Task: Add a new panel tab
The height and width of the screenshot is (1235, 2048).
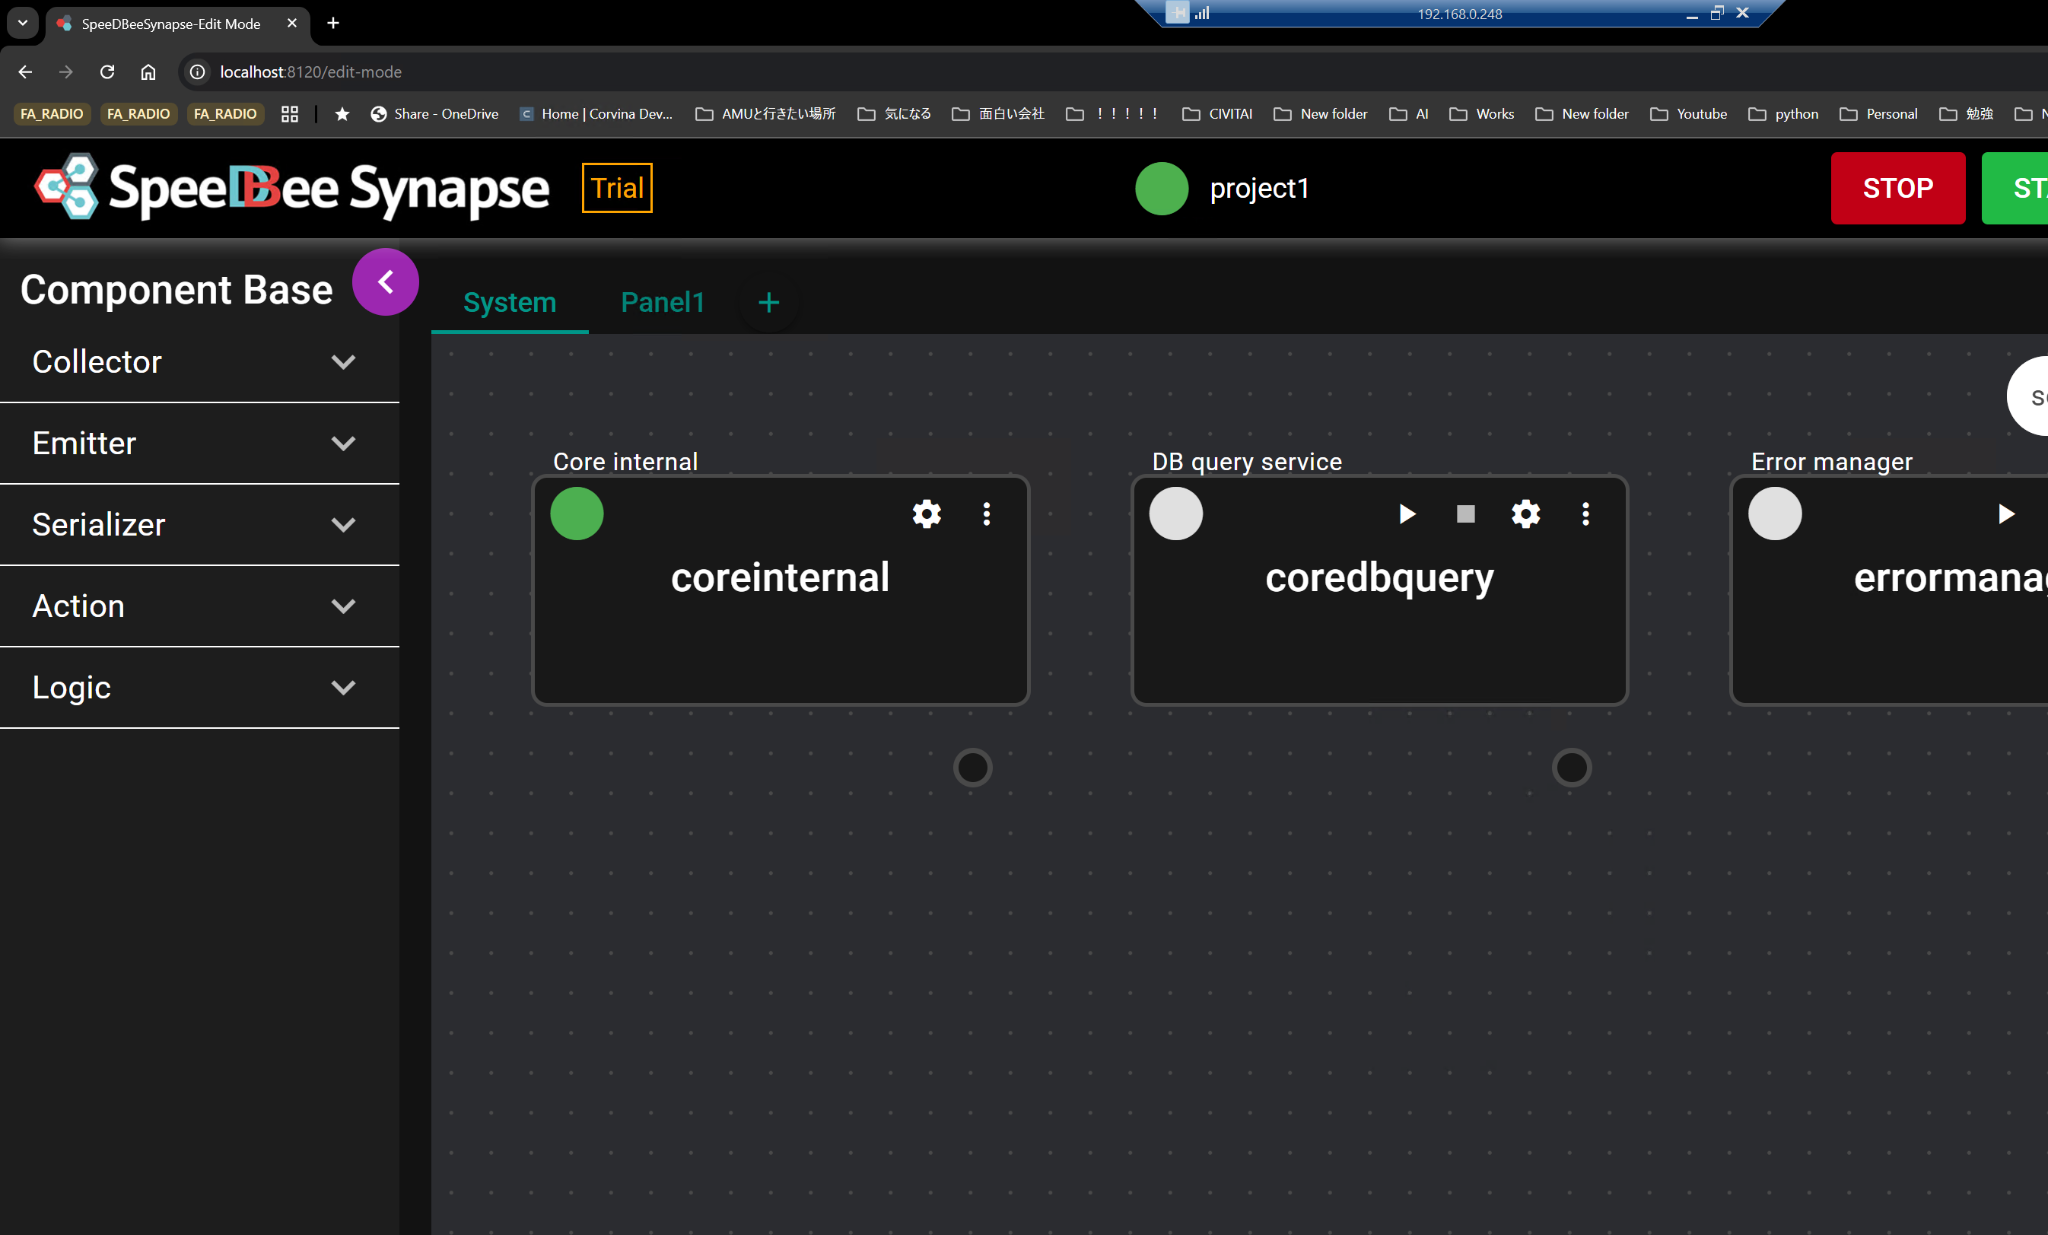Action: pos(768,303)
